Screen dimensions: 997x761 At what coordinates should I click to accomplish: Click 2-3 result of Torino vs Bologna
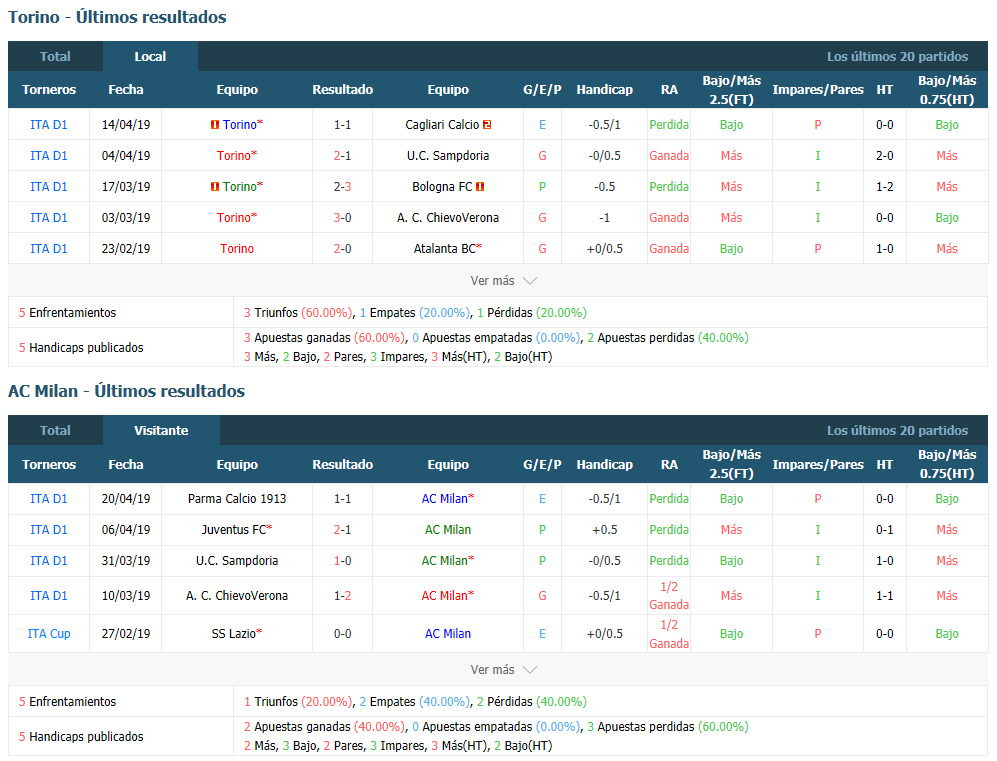pyautogui.click(x=342, y=187)
